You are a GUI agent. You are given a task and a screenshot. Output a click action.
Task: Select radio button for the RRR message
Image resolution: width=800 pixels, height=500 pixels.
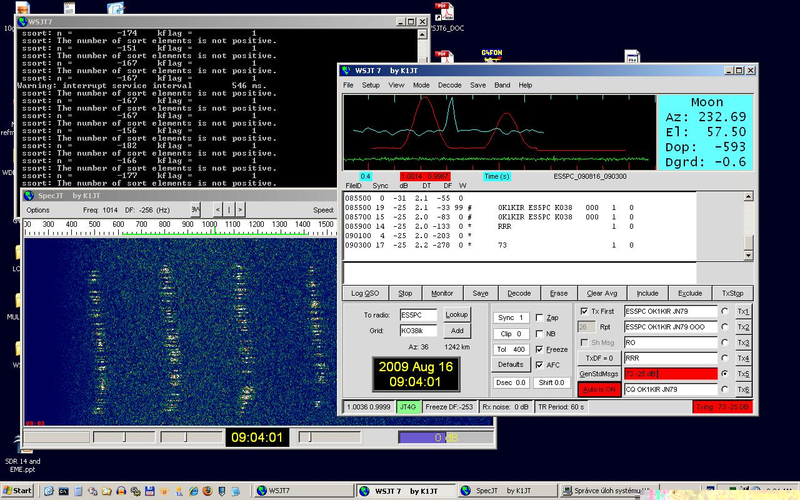pyautogui.click(x=724, y=358)
